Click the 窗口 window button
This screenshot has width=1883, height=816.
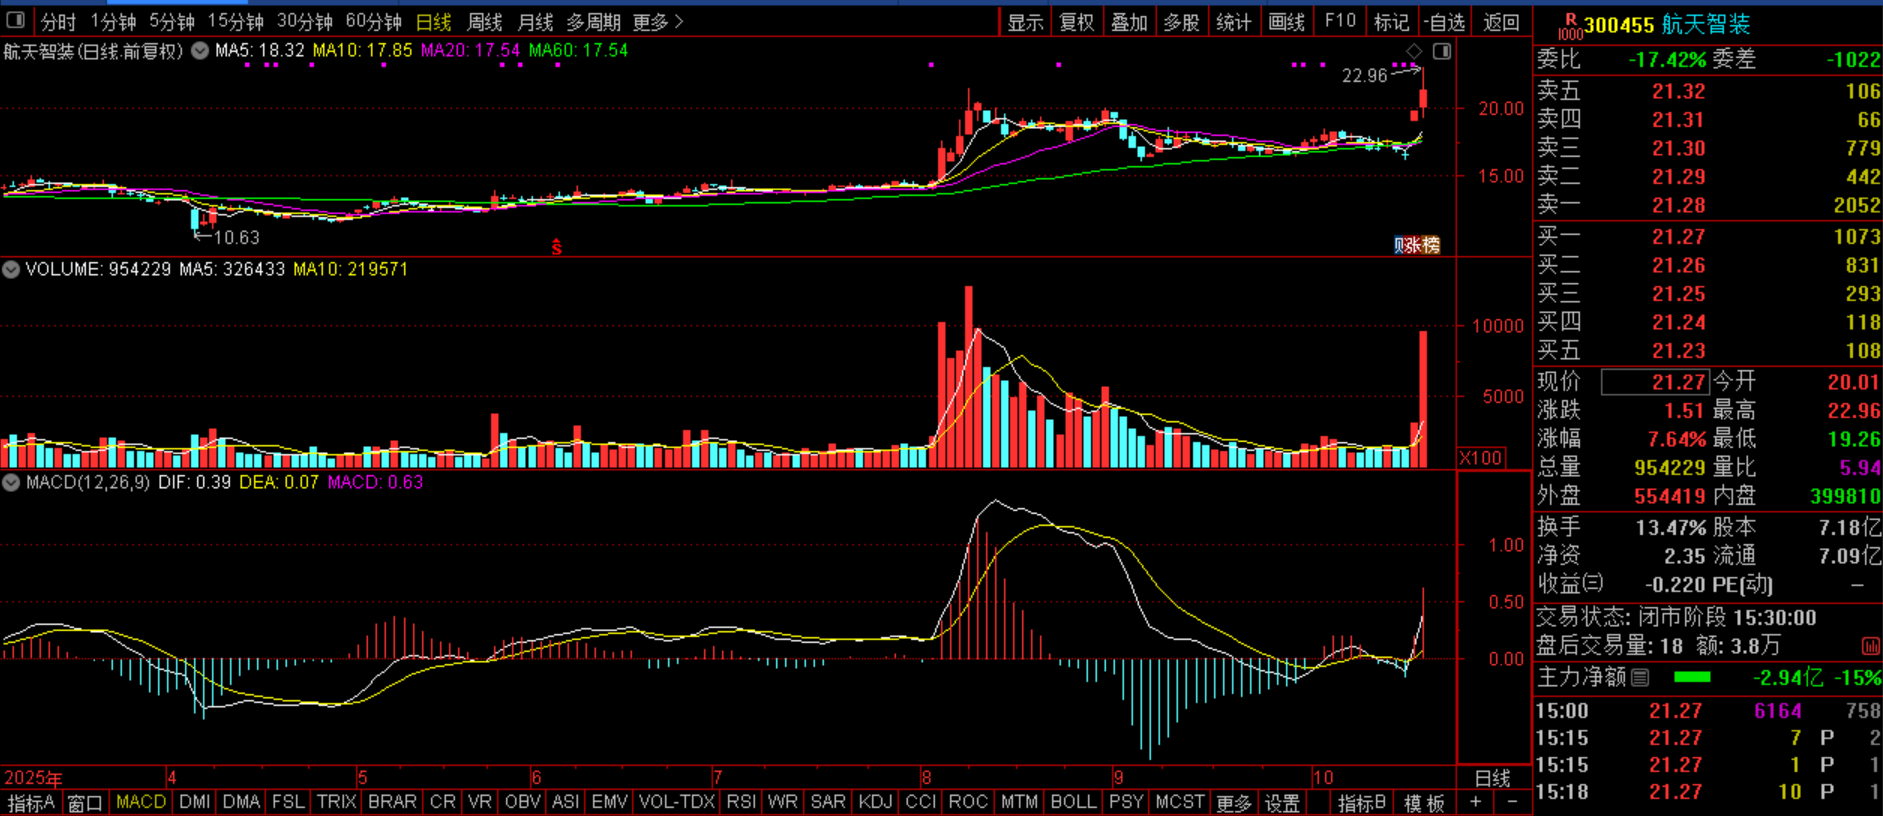85,802
